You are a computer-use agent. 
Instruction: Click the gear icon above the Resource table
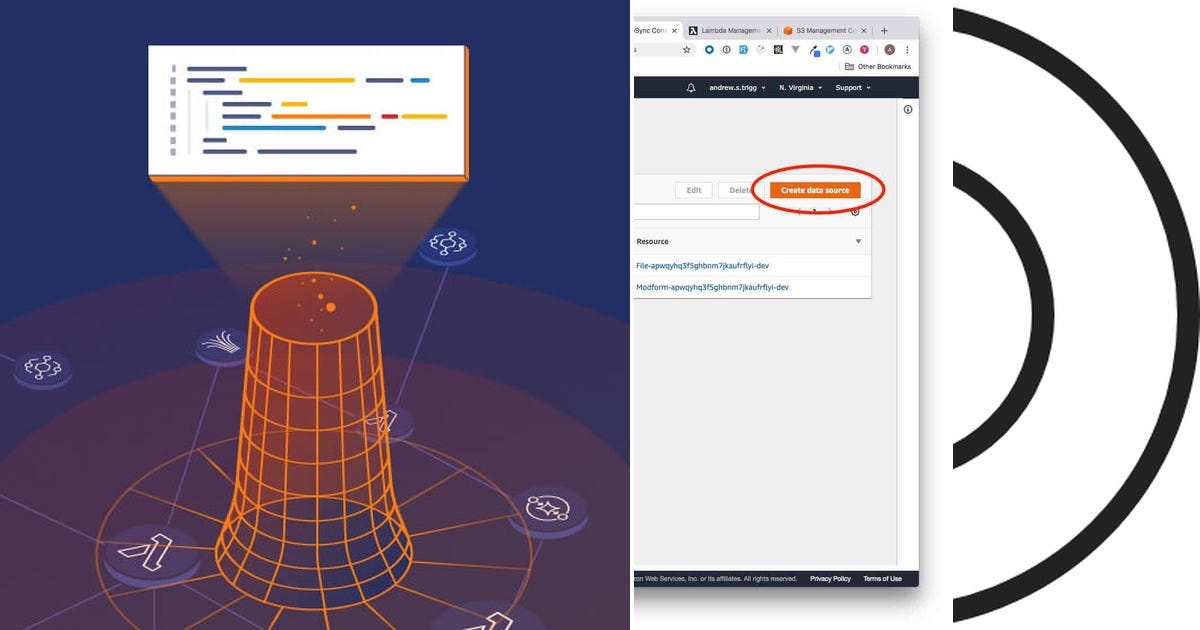(856, 211)
